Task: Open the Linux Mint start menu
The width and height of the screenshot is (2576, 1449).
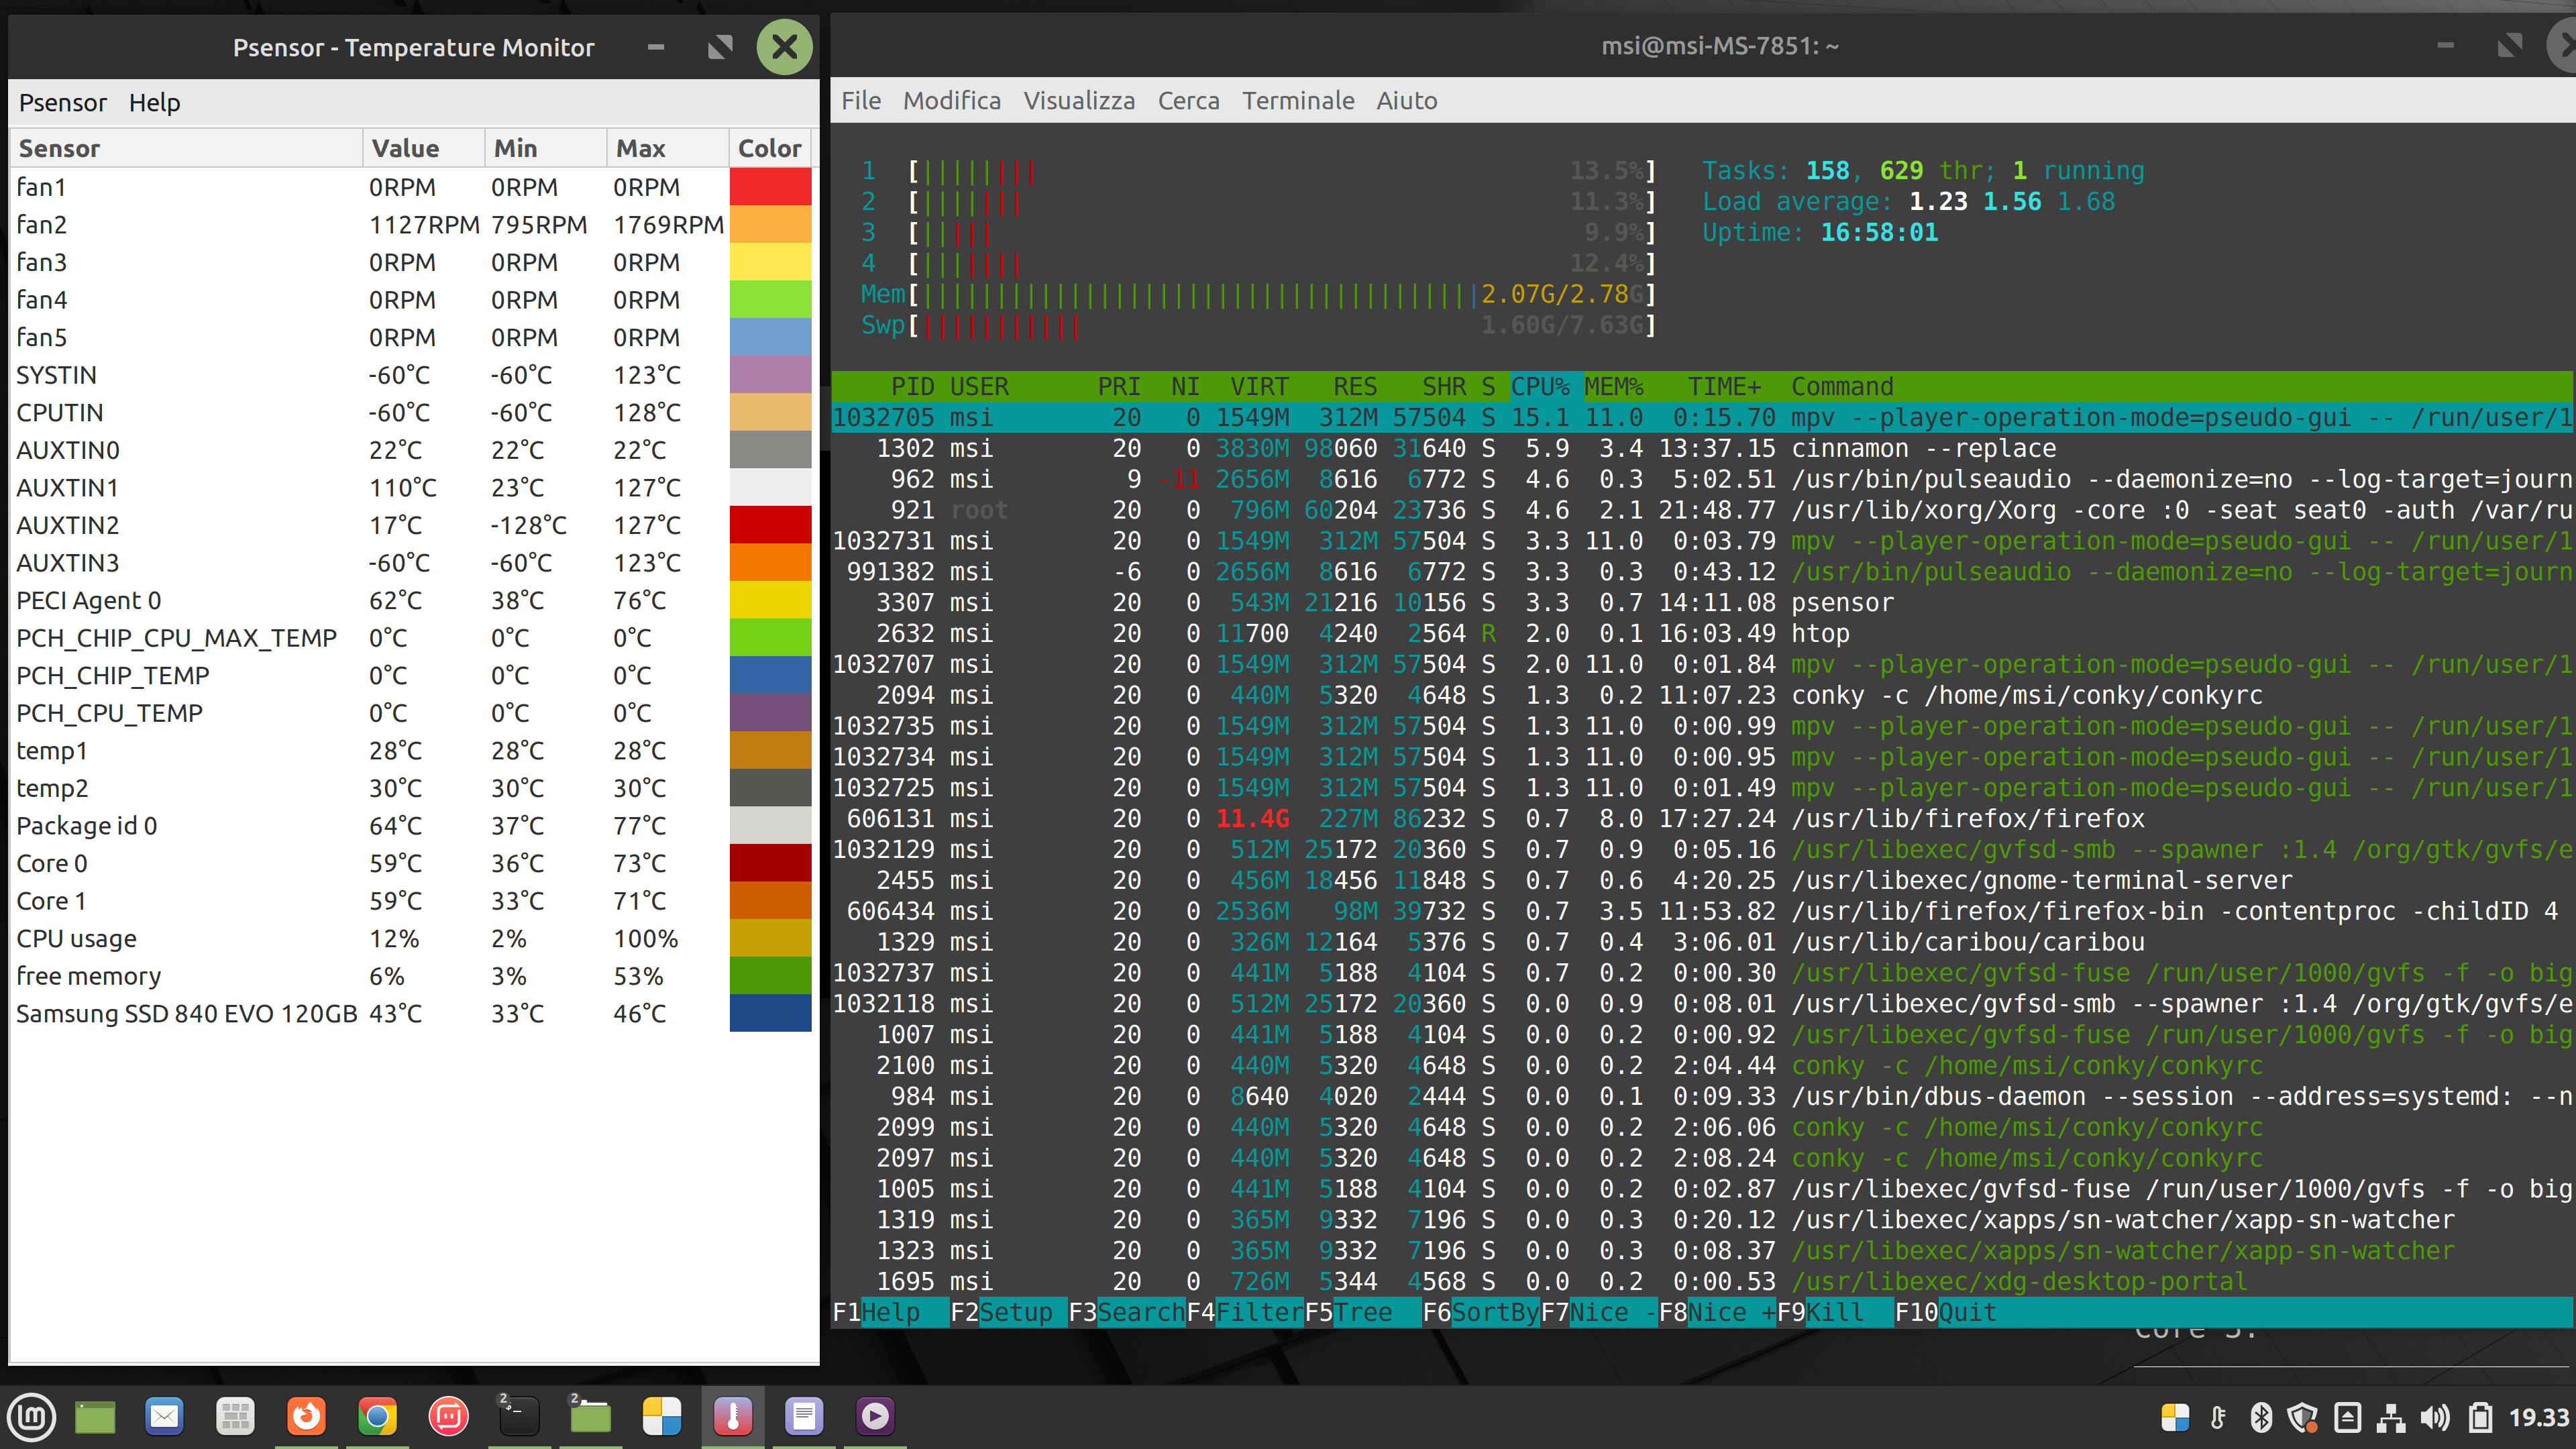Action: point(32,1416)
